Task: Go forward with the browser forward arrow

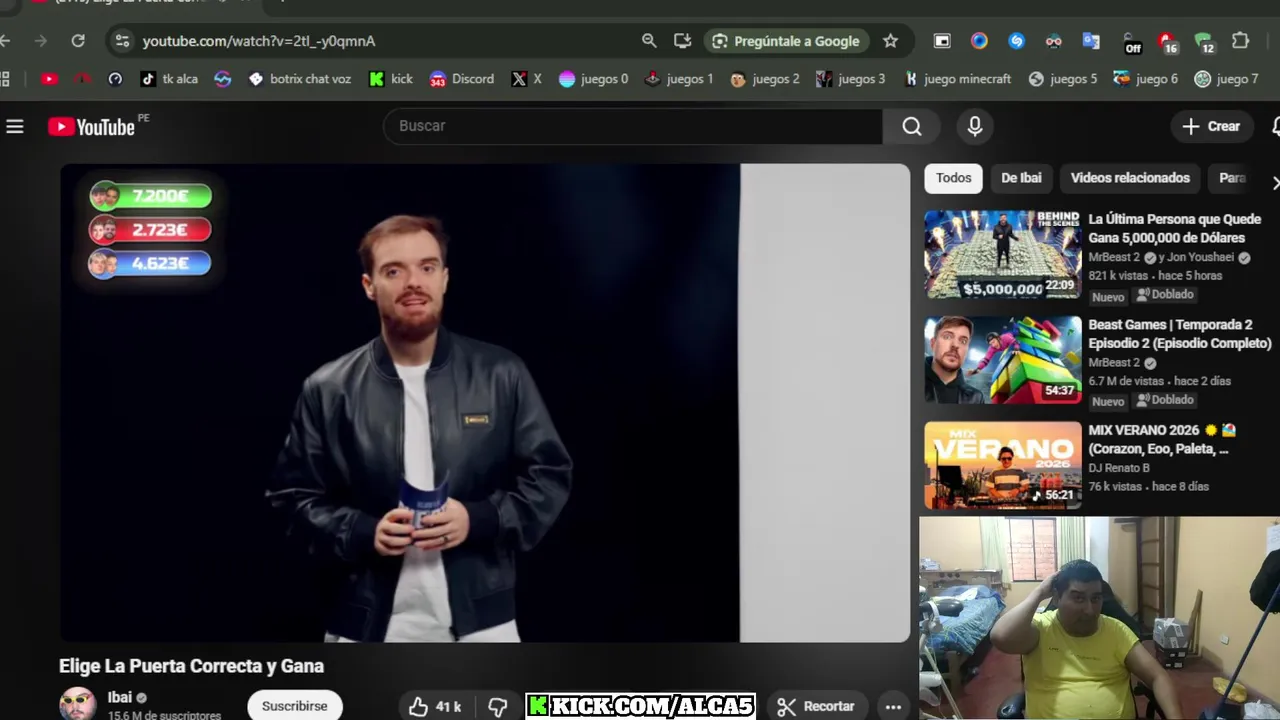Action: pos(40,41)
